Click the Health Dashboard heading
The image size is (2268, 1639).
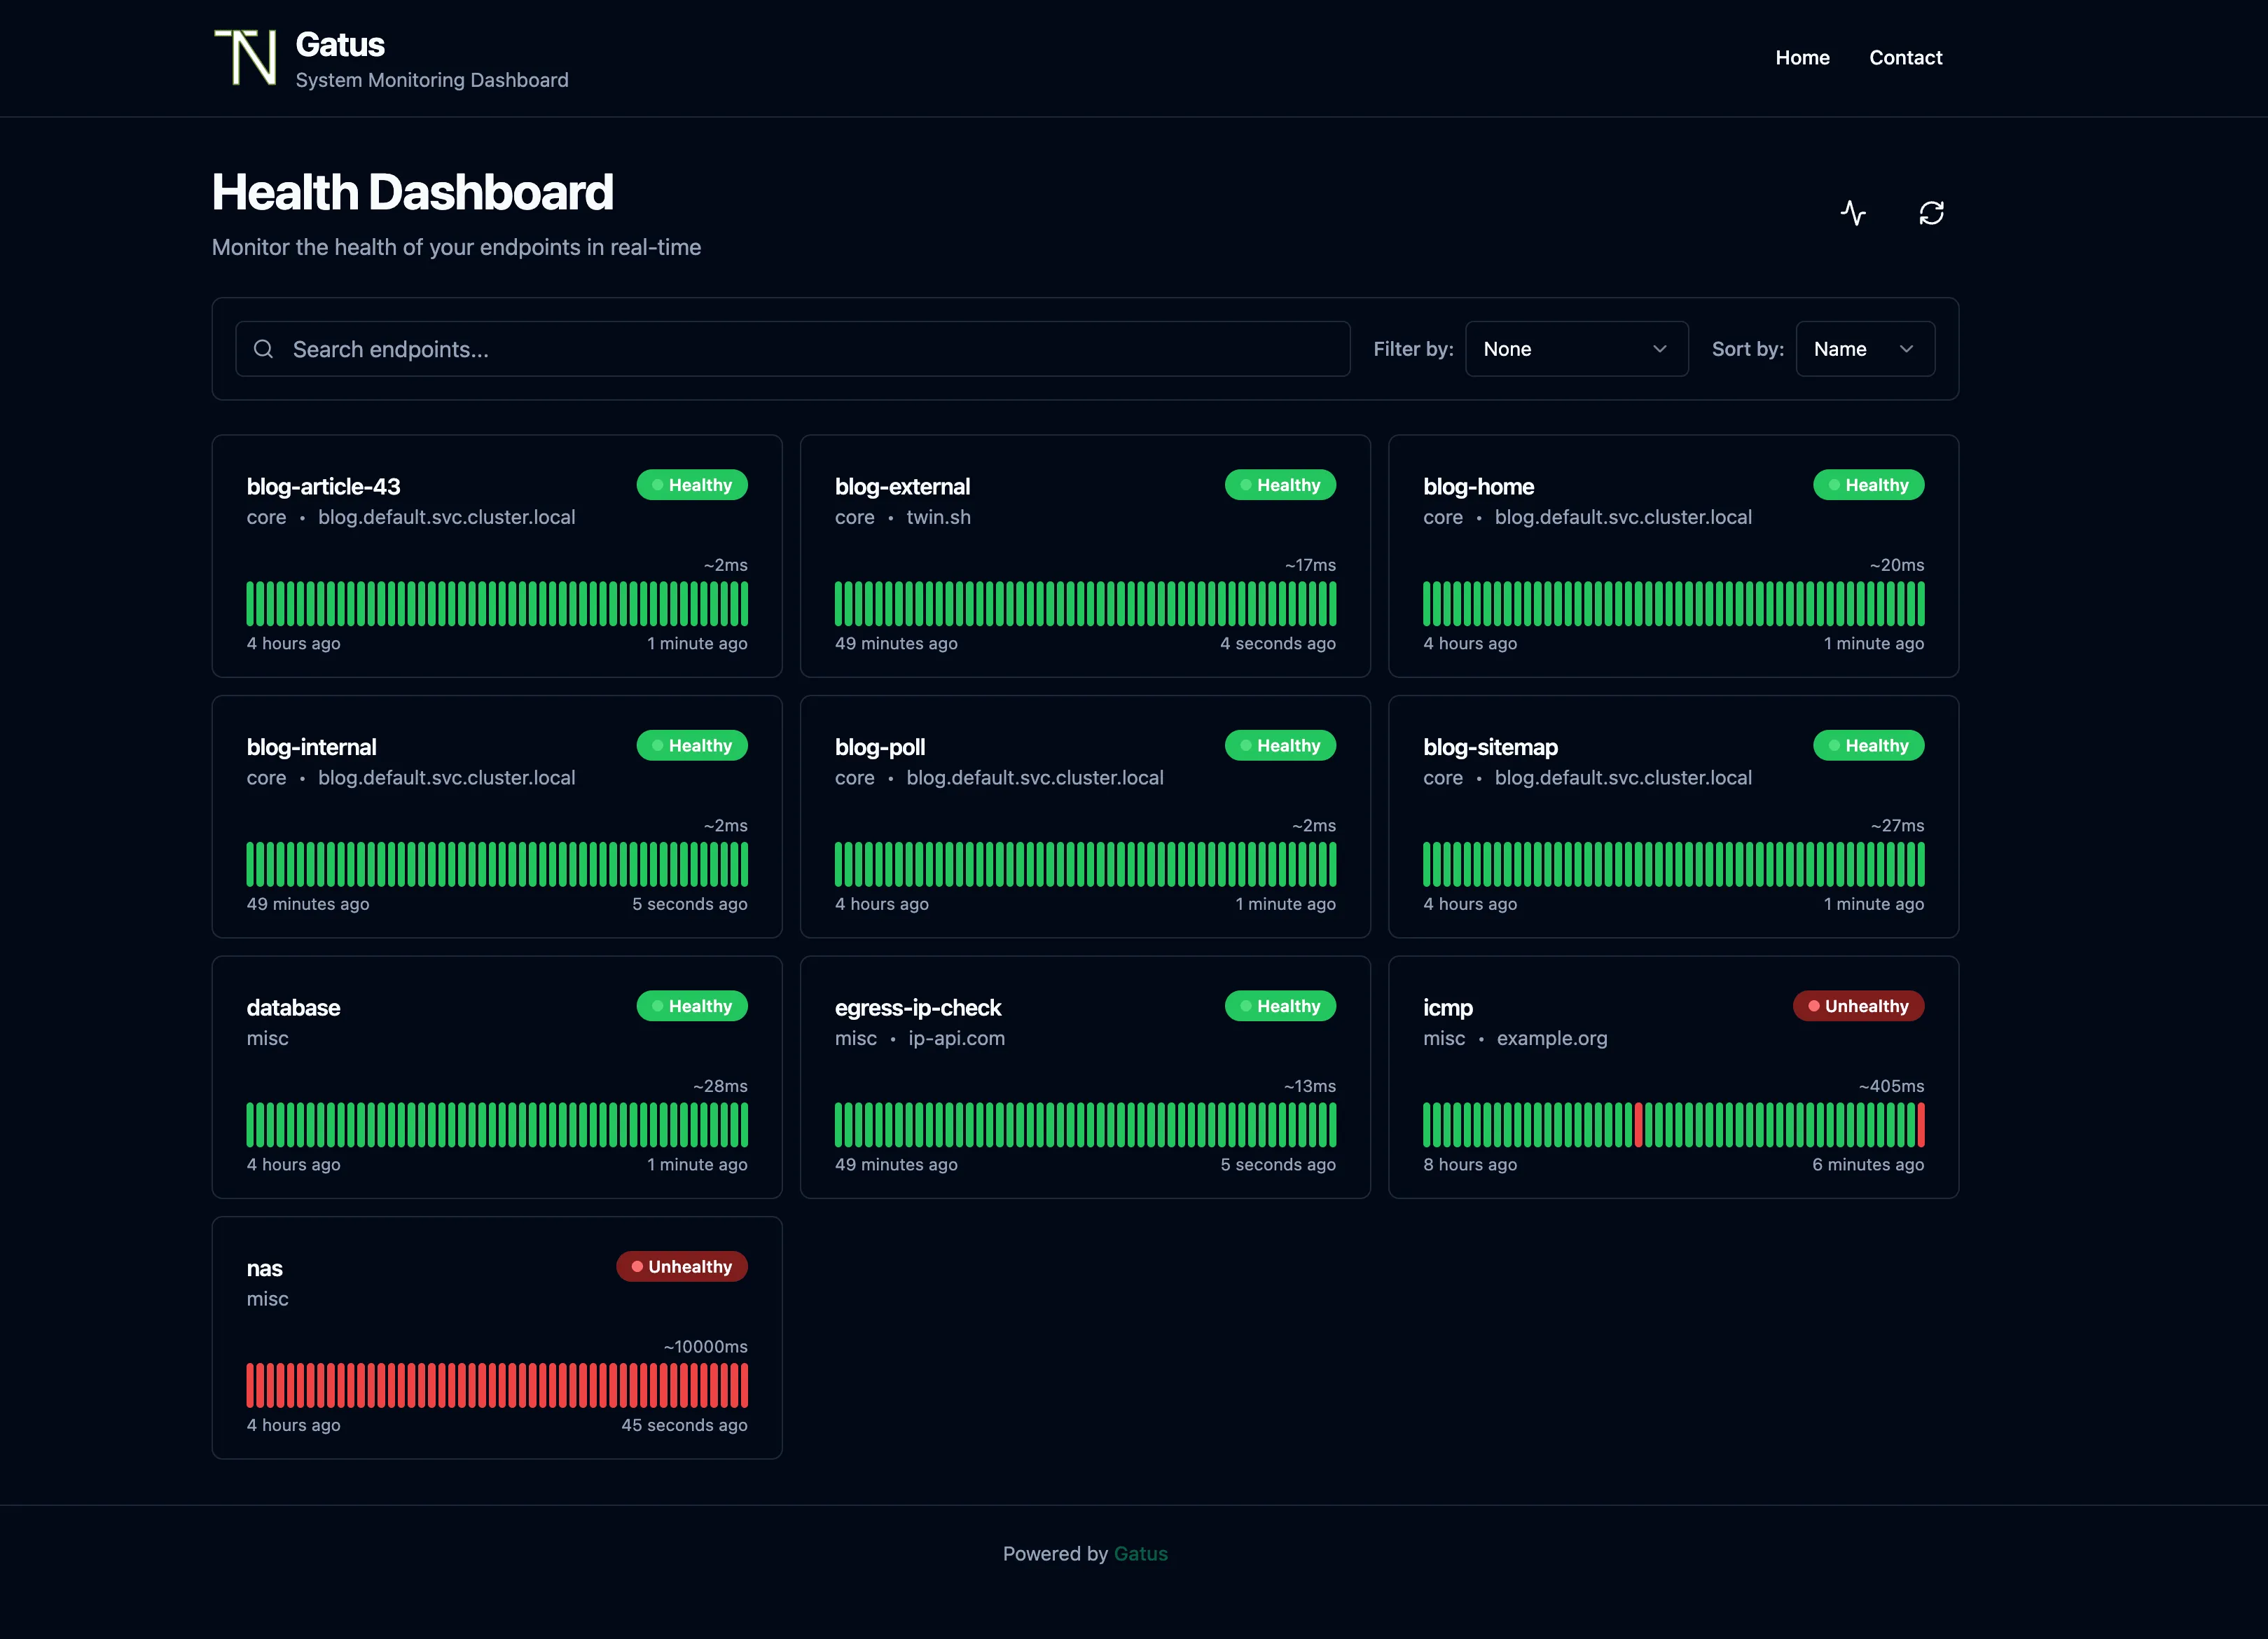[412, 192]
